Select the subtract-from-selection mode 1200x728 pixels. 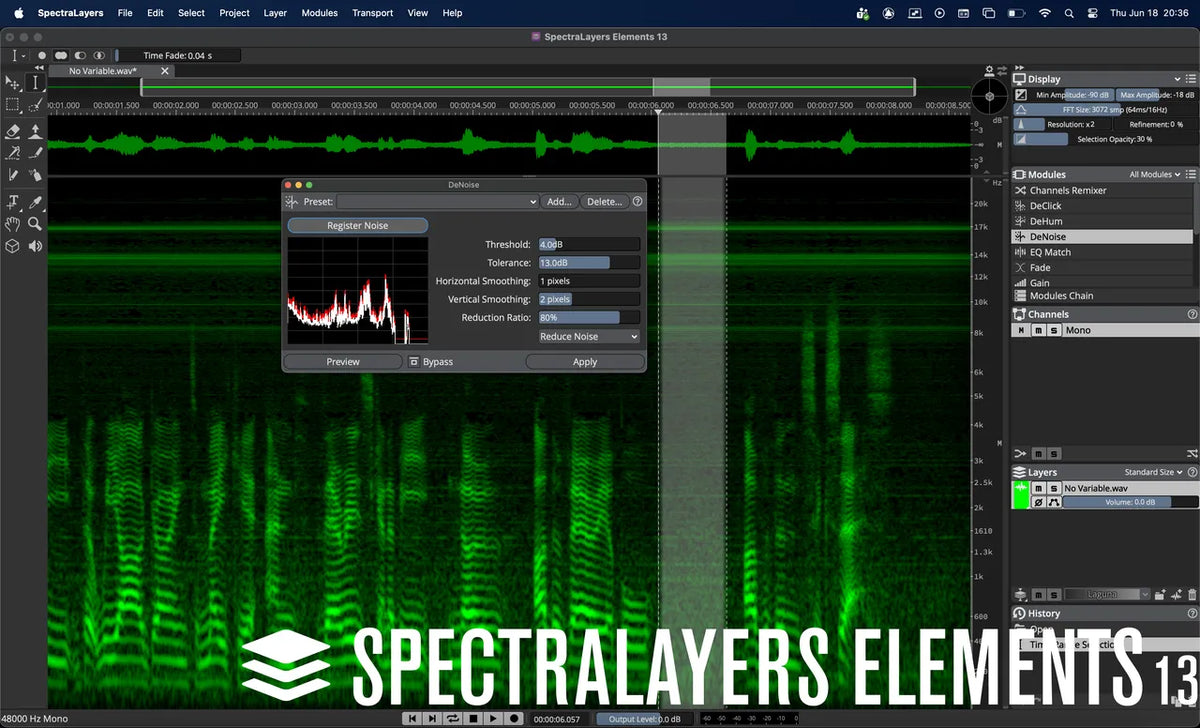click(80, 56)
